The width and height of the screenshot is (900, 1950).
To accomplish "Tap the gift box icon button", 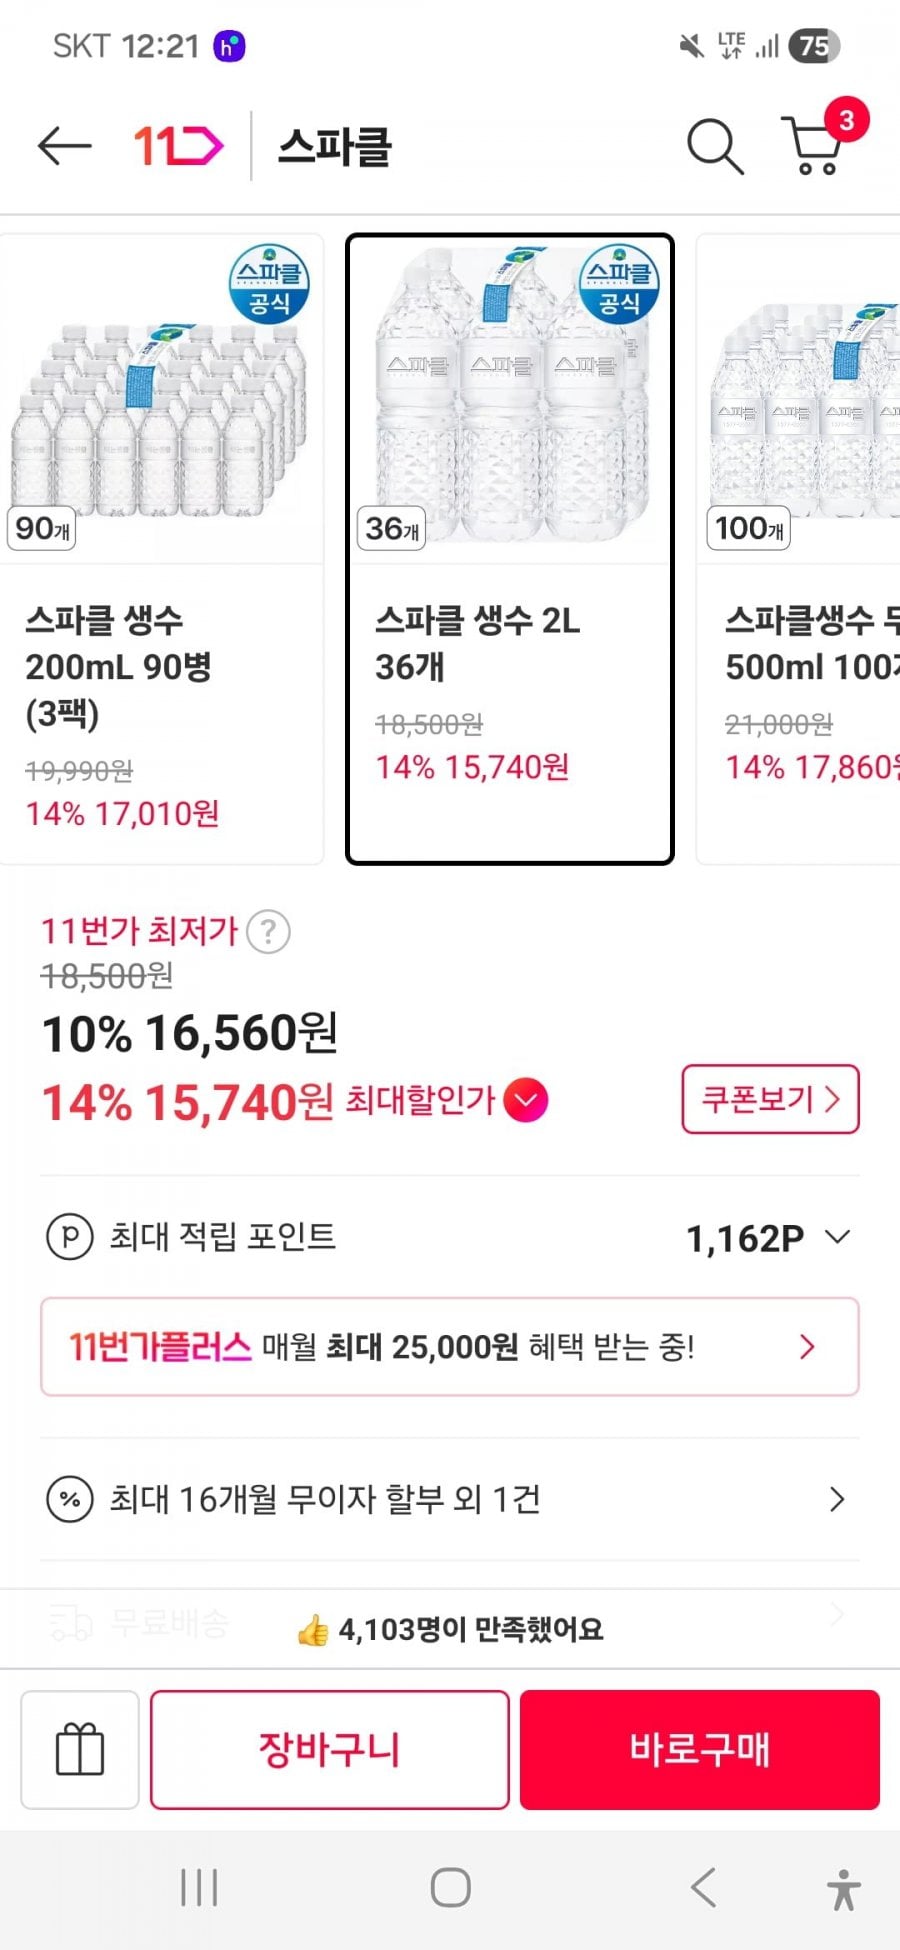I will (x=80, y=1749).
